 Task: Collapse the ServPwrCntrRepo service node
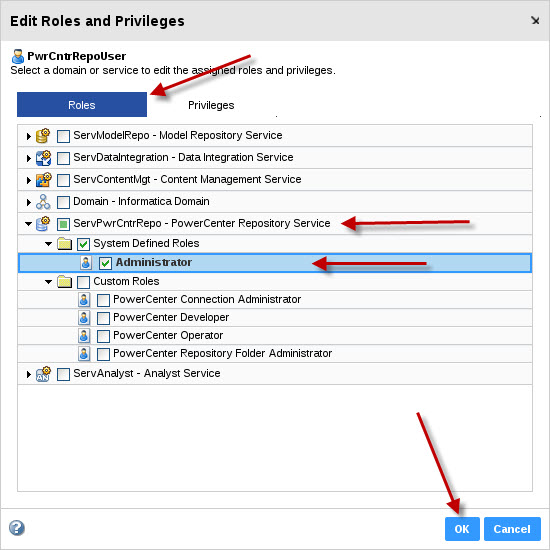(x=28, y=223)
